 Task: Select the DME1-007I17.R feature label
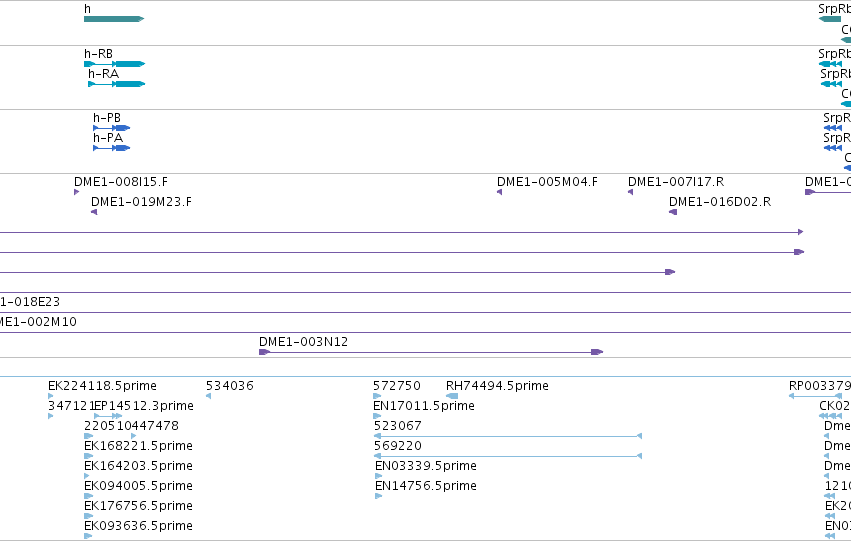(x=676, y=182)
